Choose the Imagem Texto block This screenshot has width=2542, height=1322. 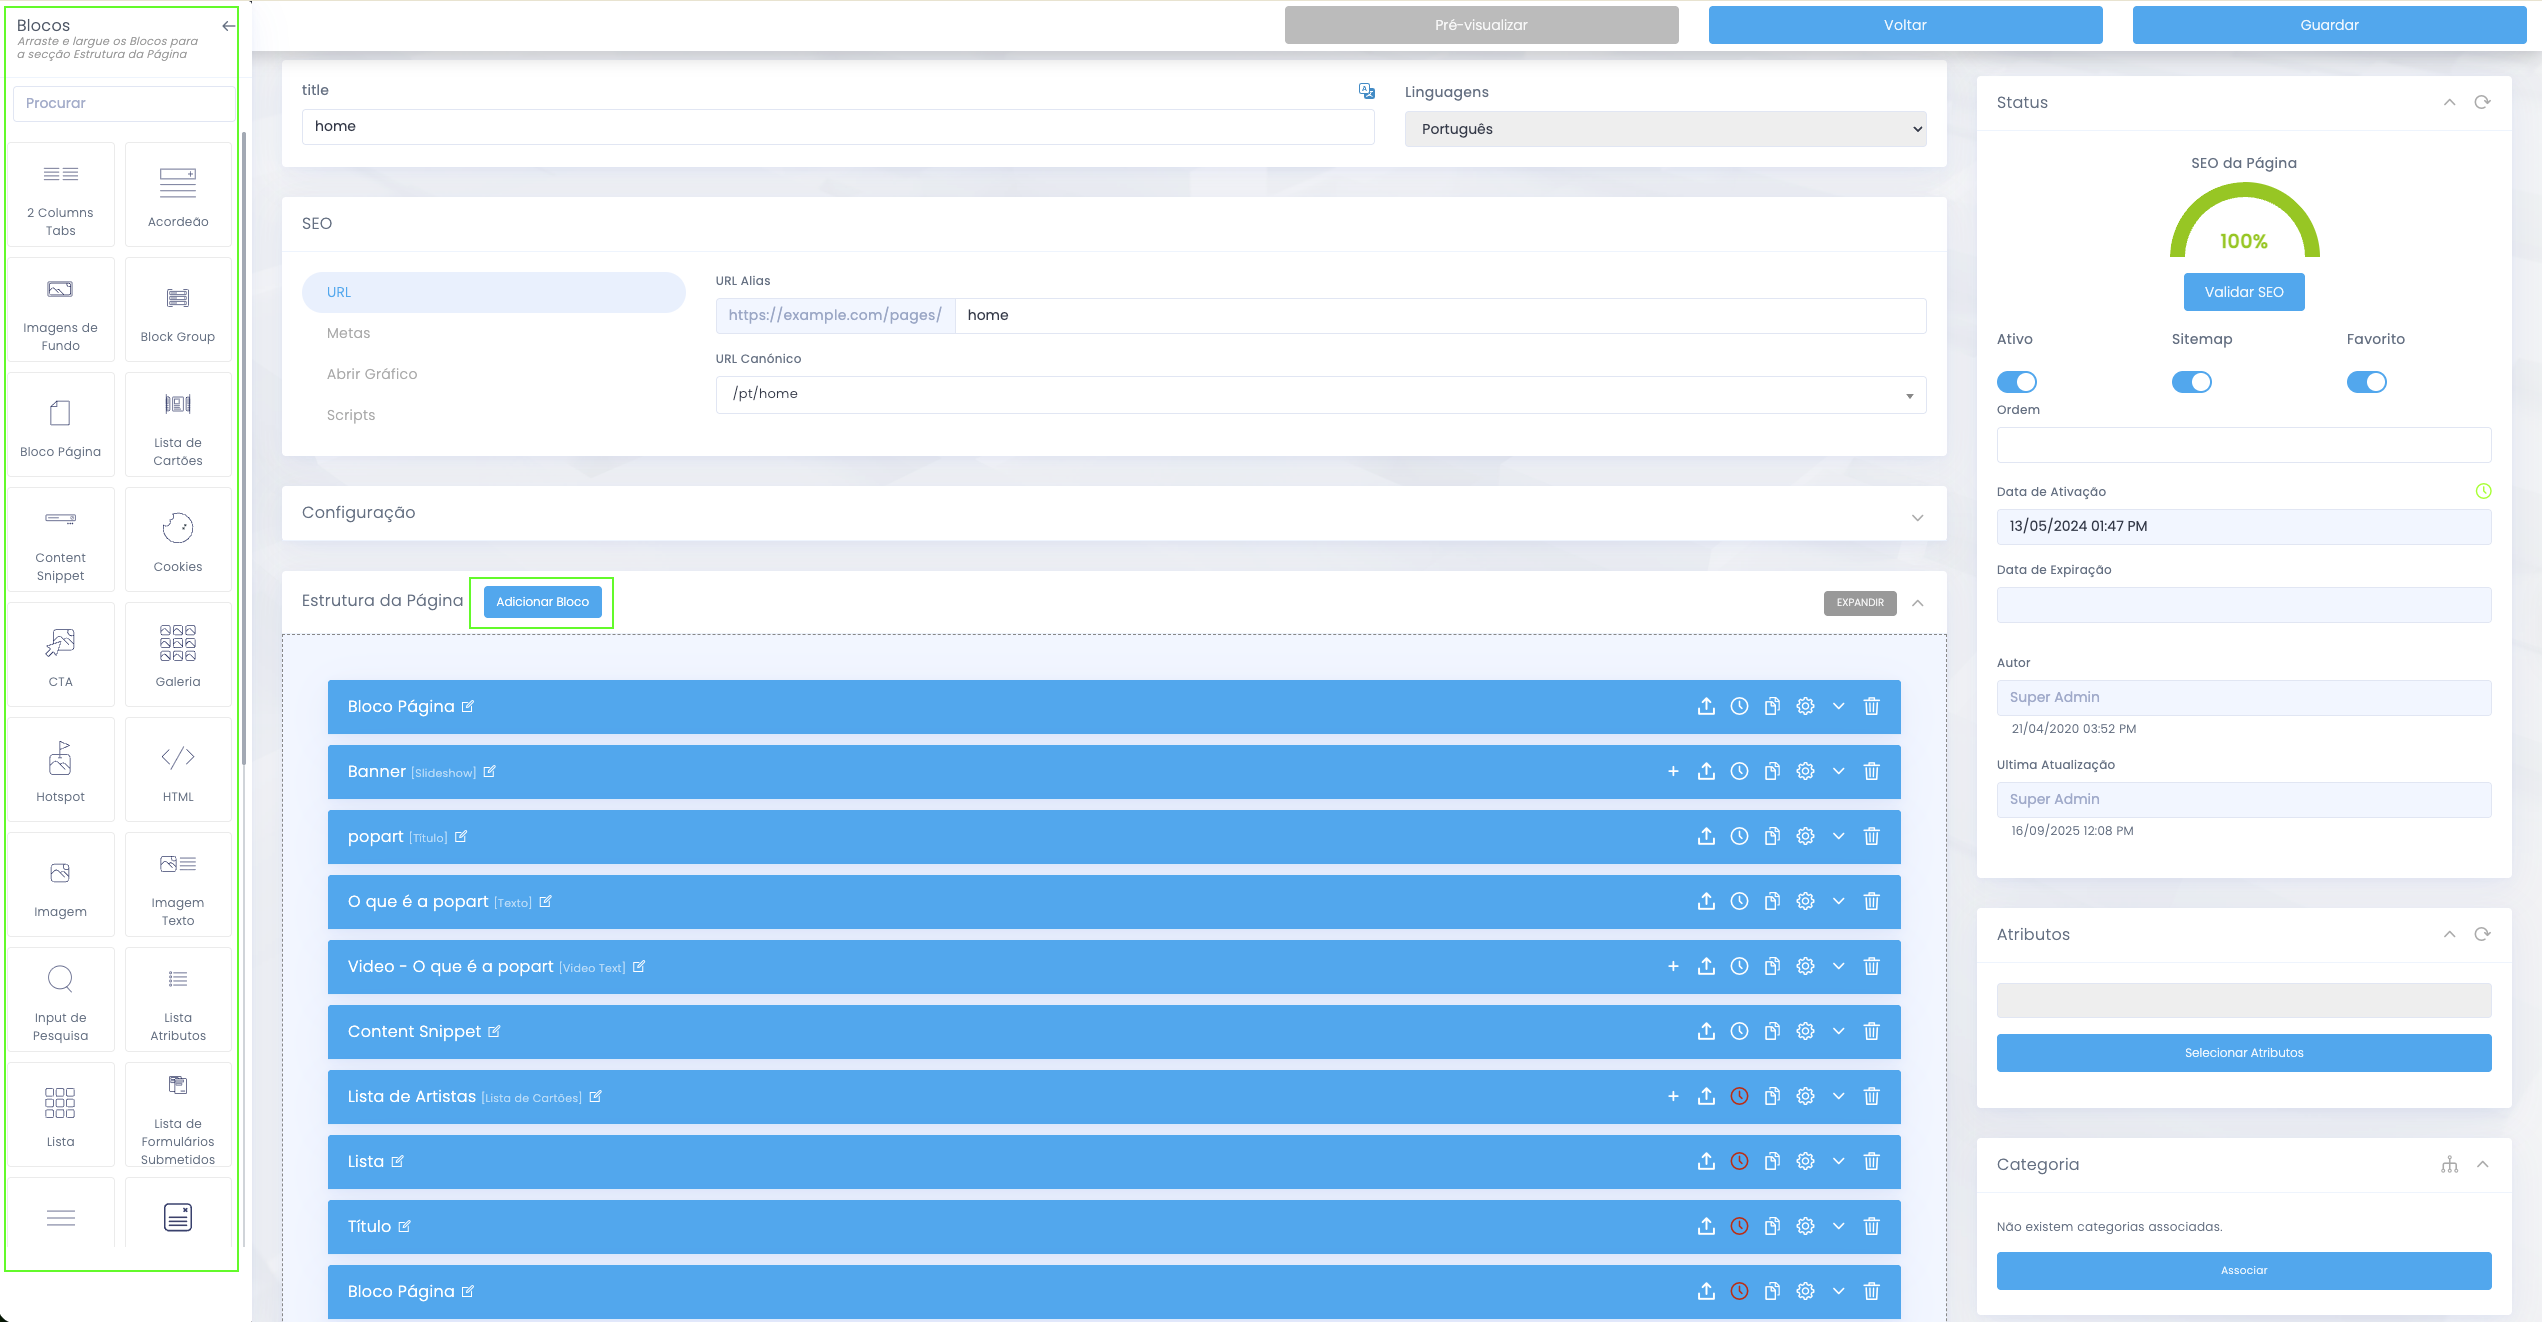pyautogui.click(x=178, y=885)
